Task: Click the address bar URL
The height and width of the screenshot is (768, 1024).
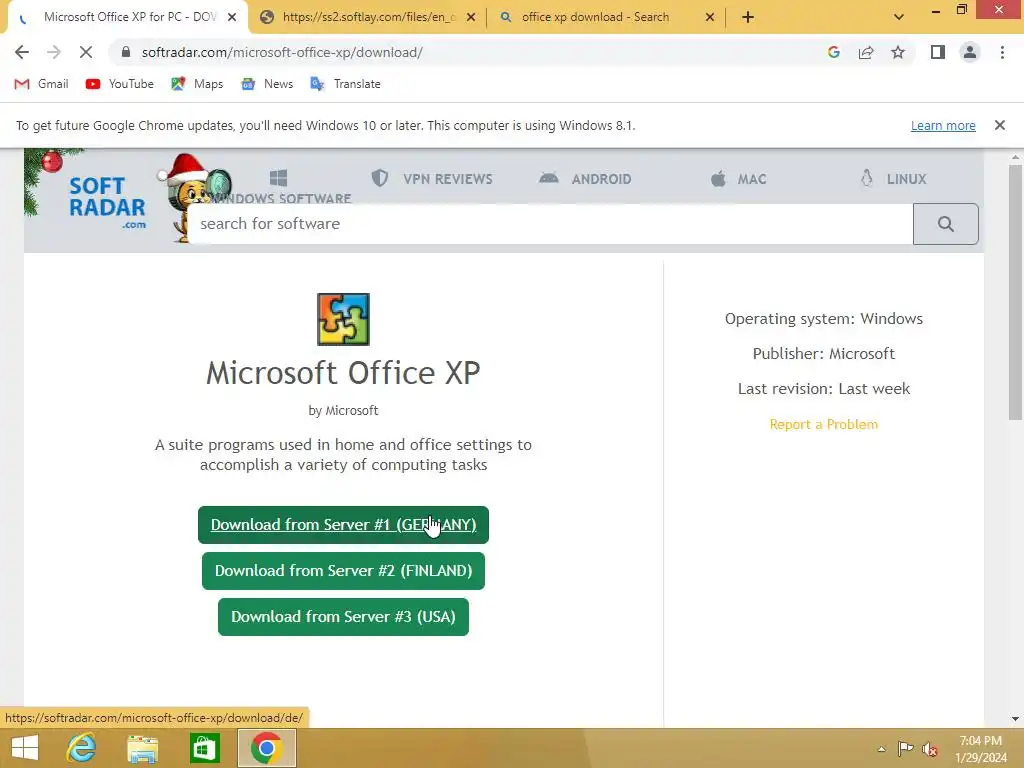Action: coord(282,52)
